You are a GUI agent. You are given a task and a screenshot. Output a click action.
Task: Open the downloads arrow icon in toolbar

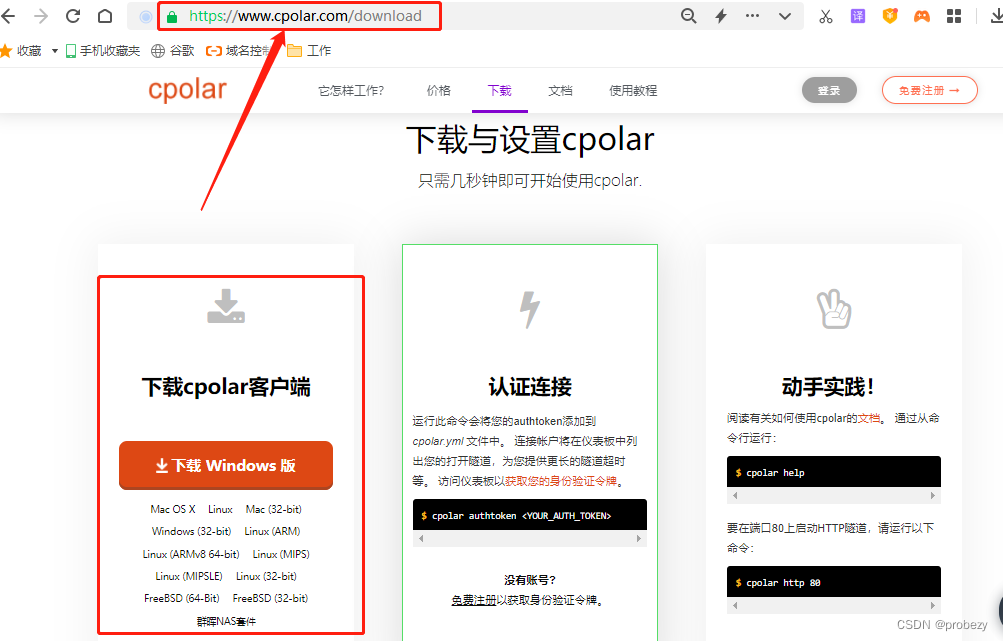(x=997, y=16)
